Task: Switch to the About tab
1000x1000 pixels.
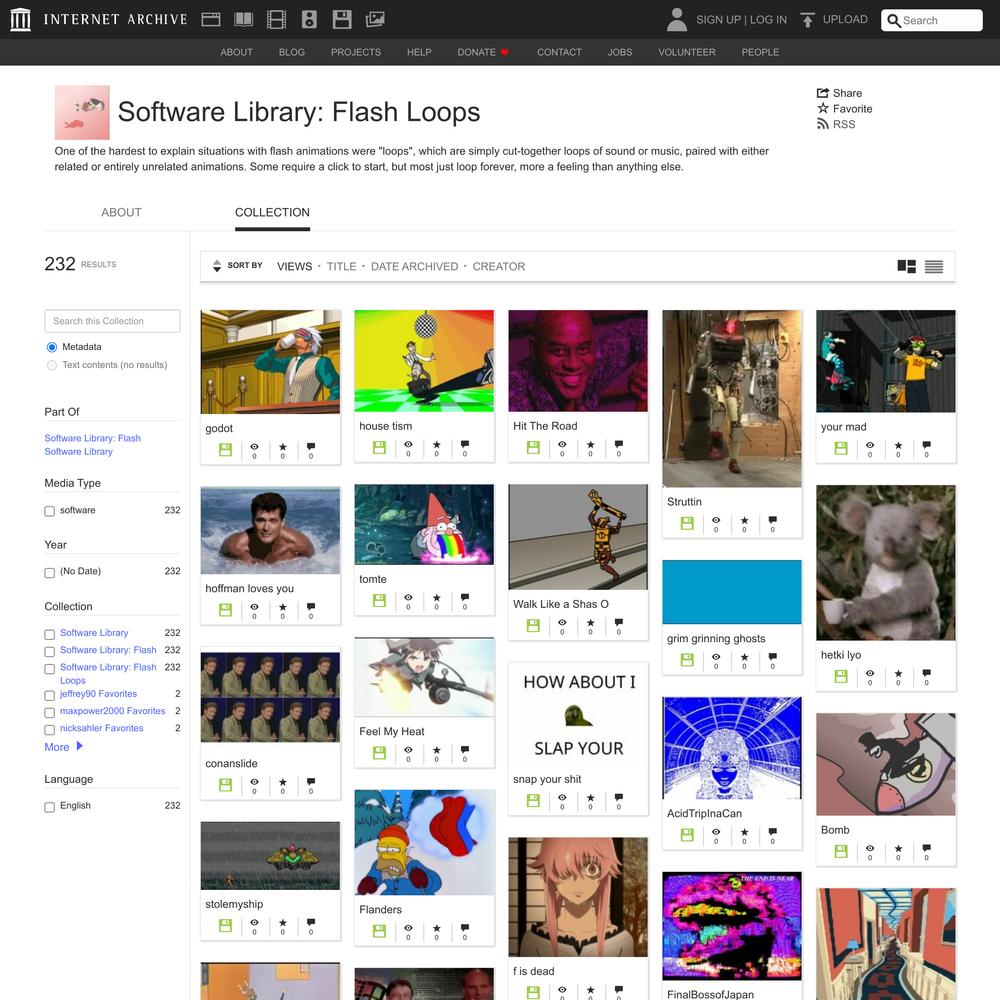Action: 121,212
